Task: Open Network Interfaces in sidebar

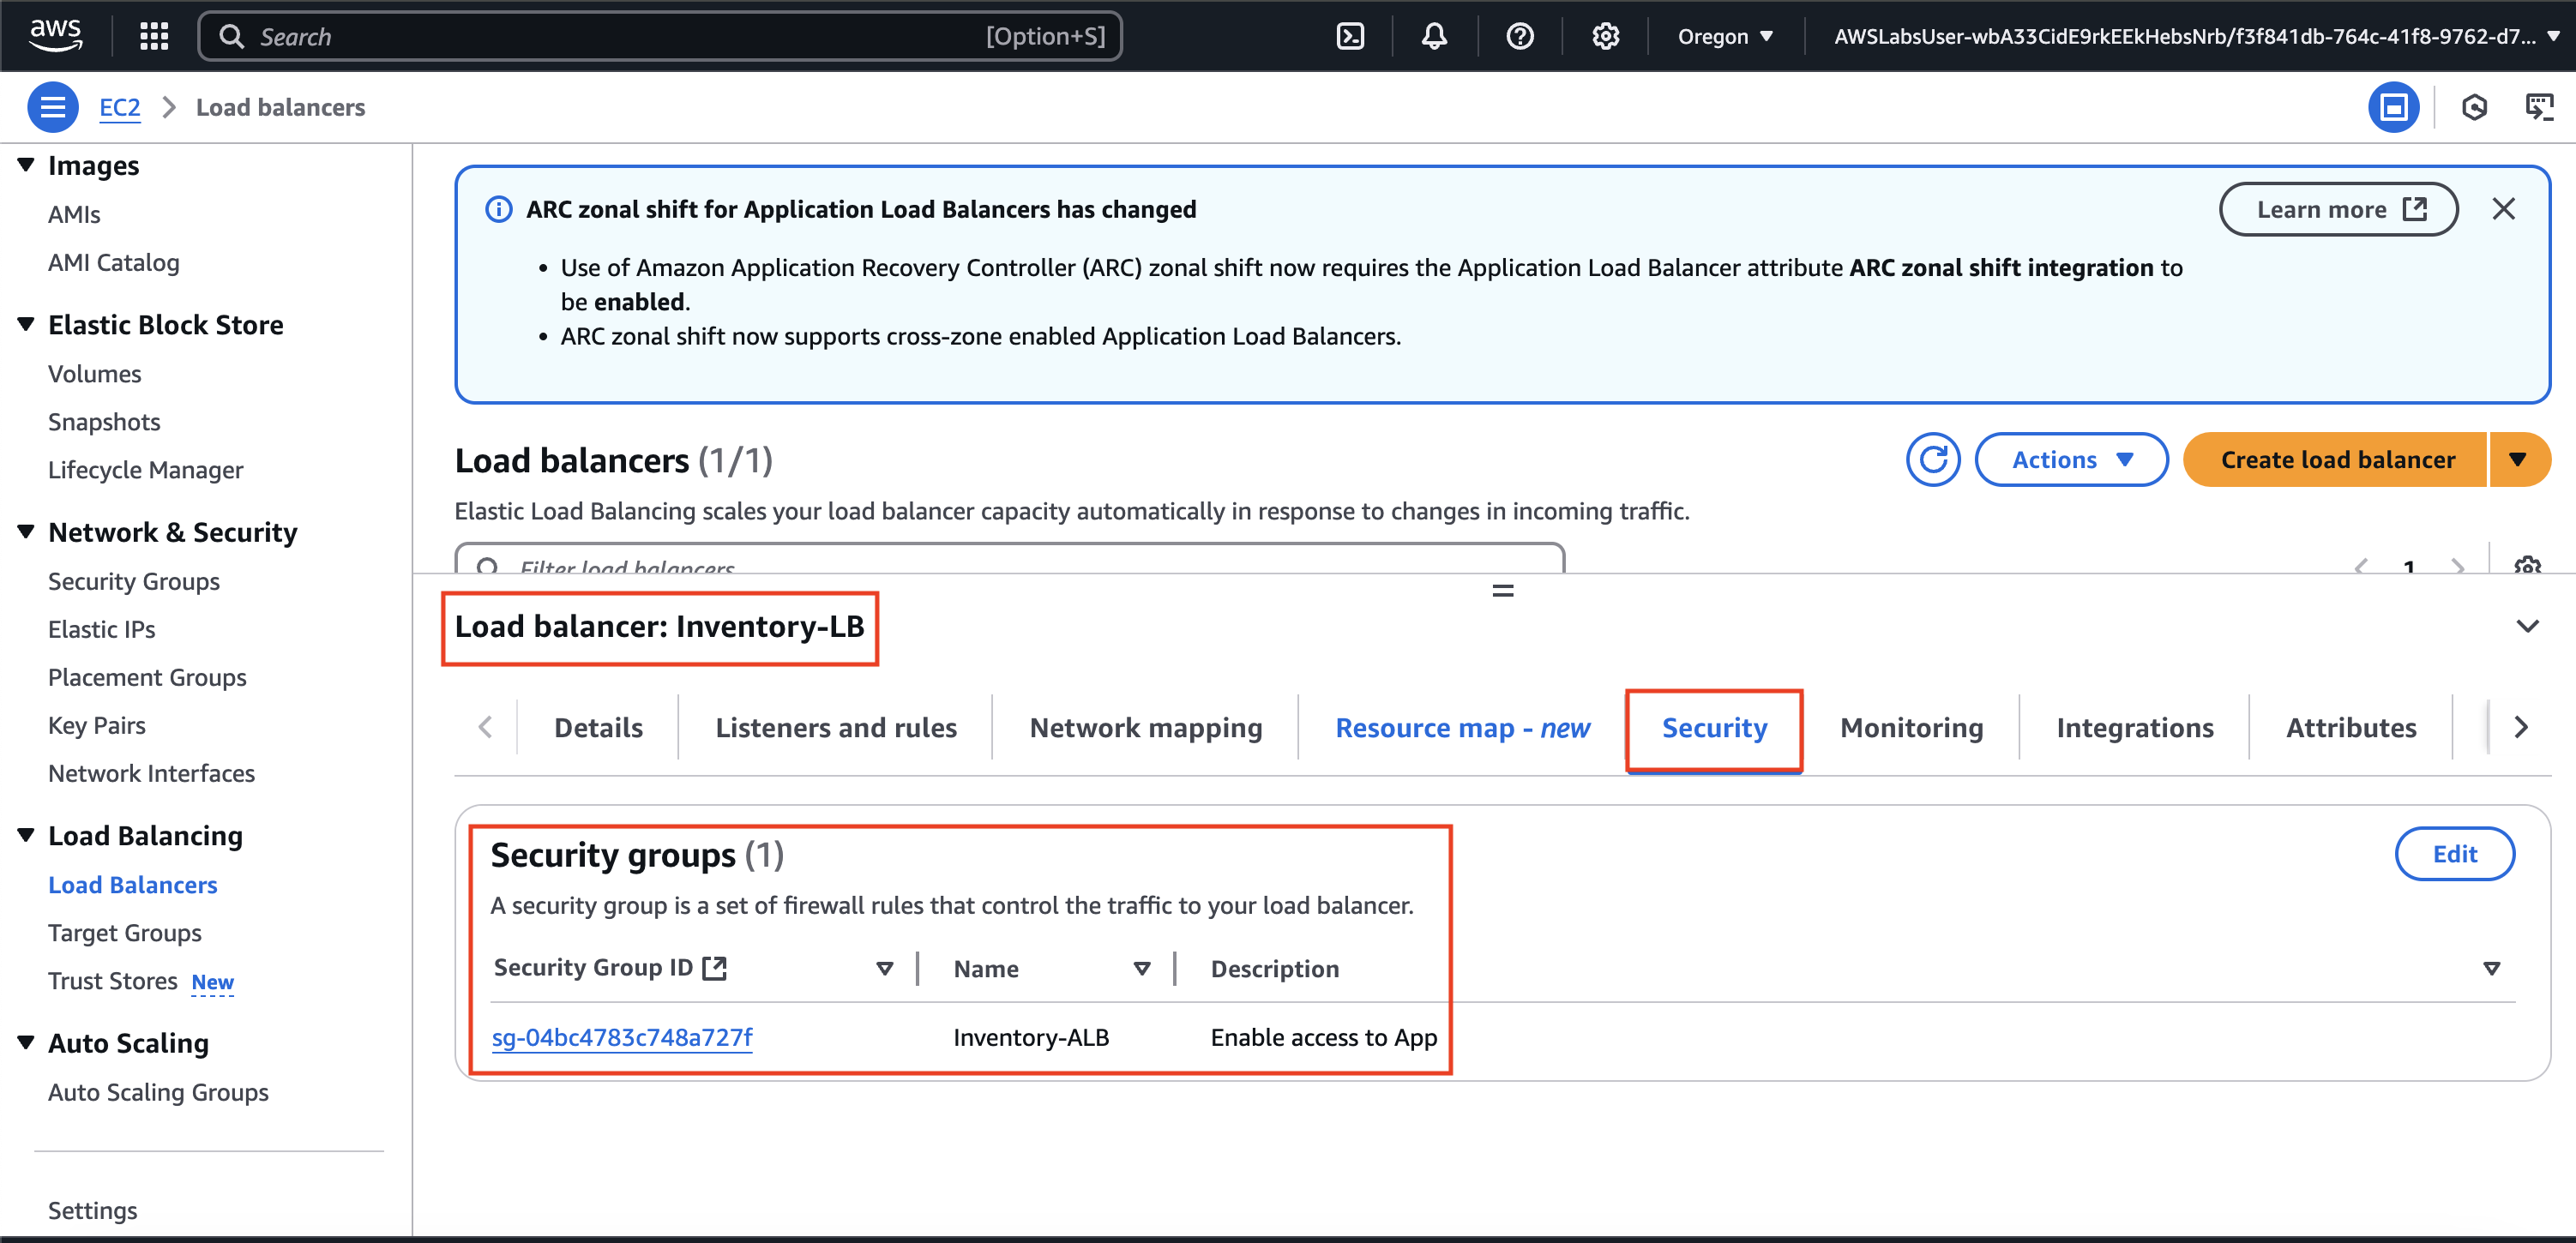Action: coord(151,773)
